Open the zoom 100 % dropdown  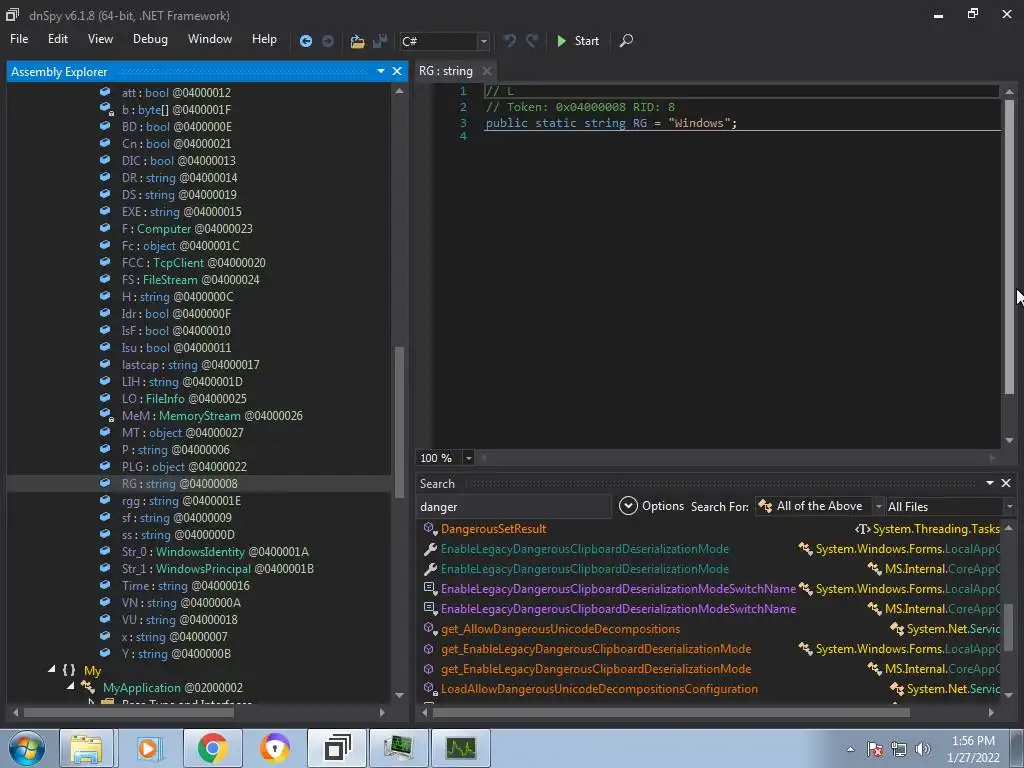click(468, 458)
